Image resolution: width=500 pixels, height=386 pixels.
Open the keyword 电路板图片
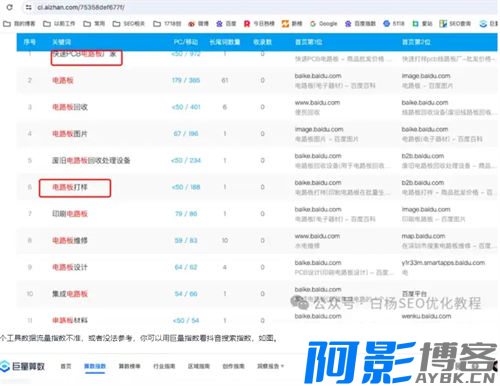[x=70, y=134]
